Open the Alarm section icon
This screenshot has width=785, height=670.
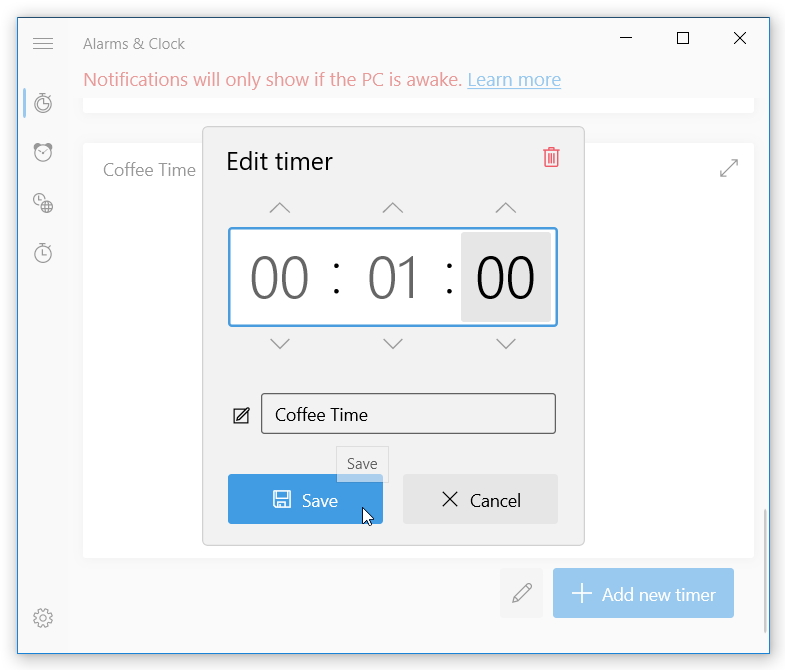click(43, 152)
